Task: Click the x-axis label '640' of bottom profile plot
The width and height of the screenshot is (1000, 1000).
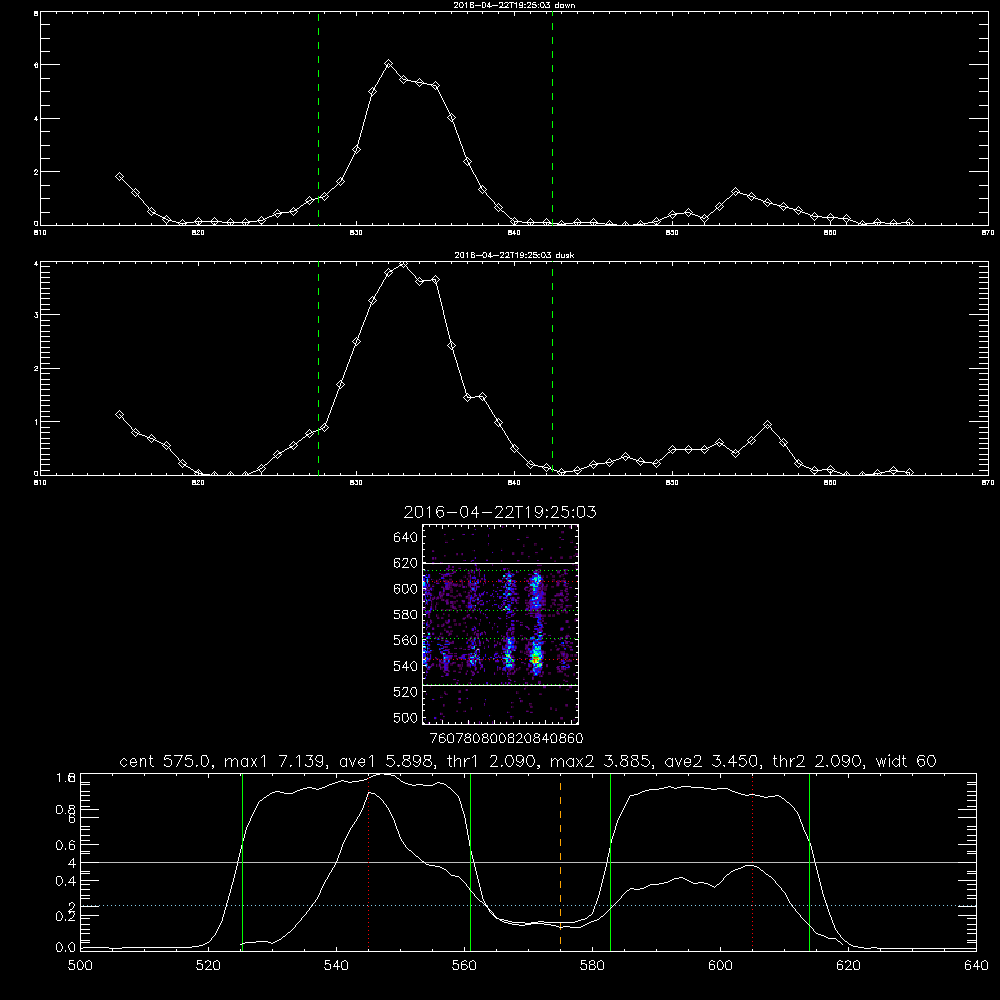Action: [976, 966]
